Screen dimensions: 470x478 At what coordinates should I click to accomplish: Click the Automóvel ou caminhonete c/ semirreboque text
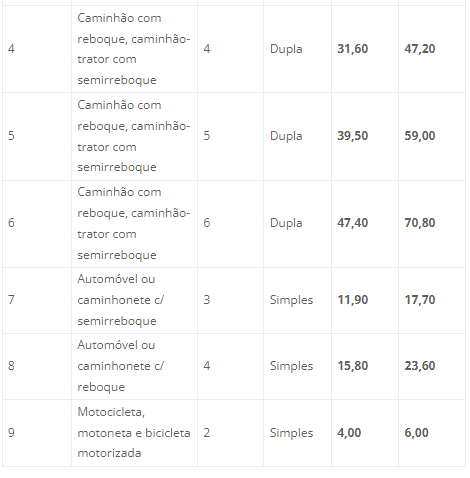point(121,300)
